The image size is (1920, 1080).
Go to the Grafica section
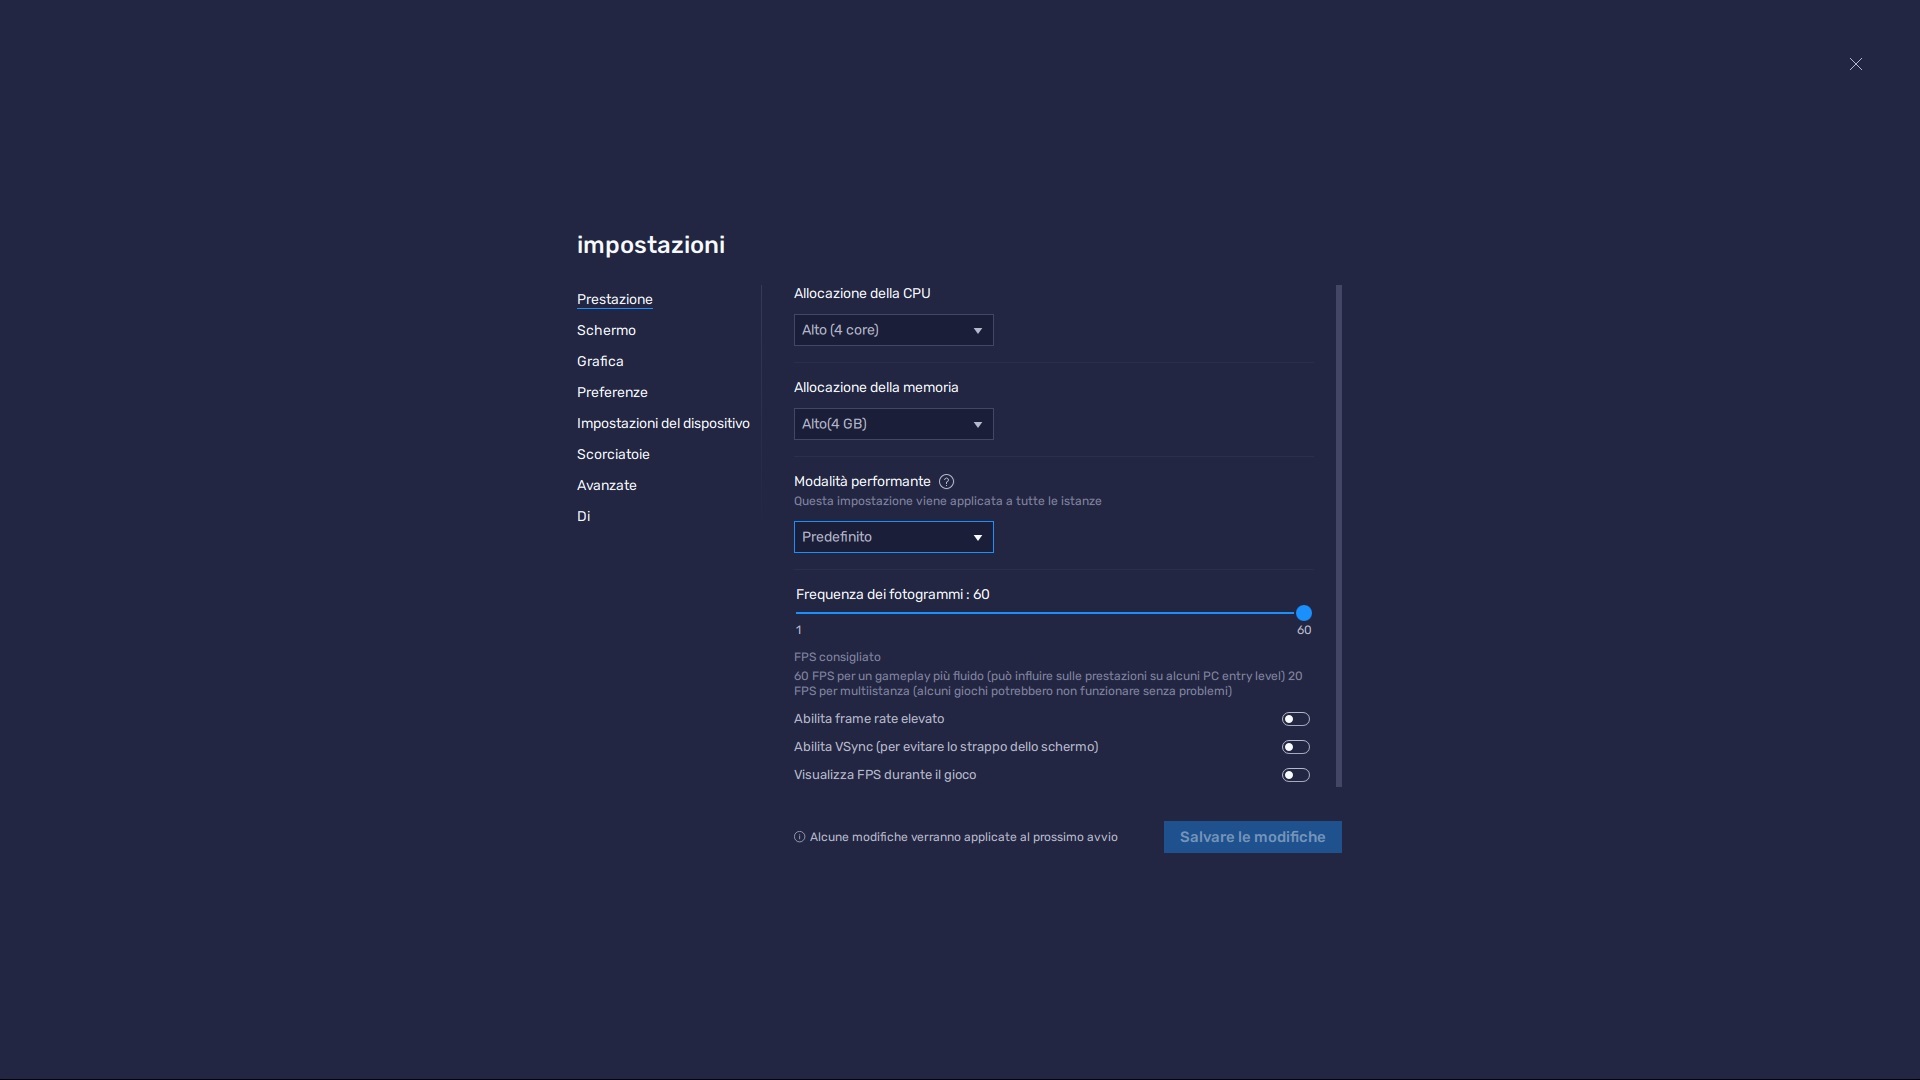coord(600,361)
